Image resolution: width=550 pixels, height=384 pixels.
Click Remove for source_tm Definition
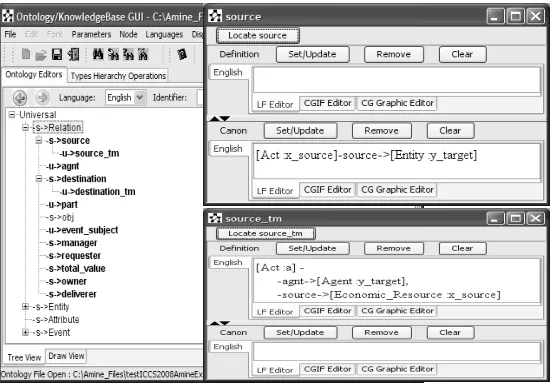pyautogui.click(x=393, y=248)
